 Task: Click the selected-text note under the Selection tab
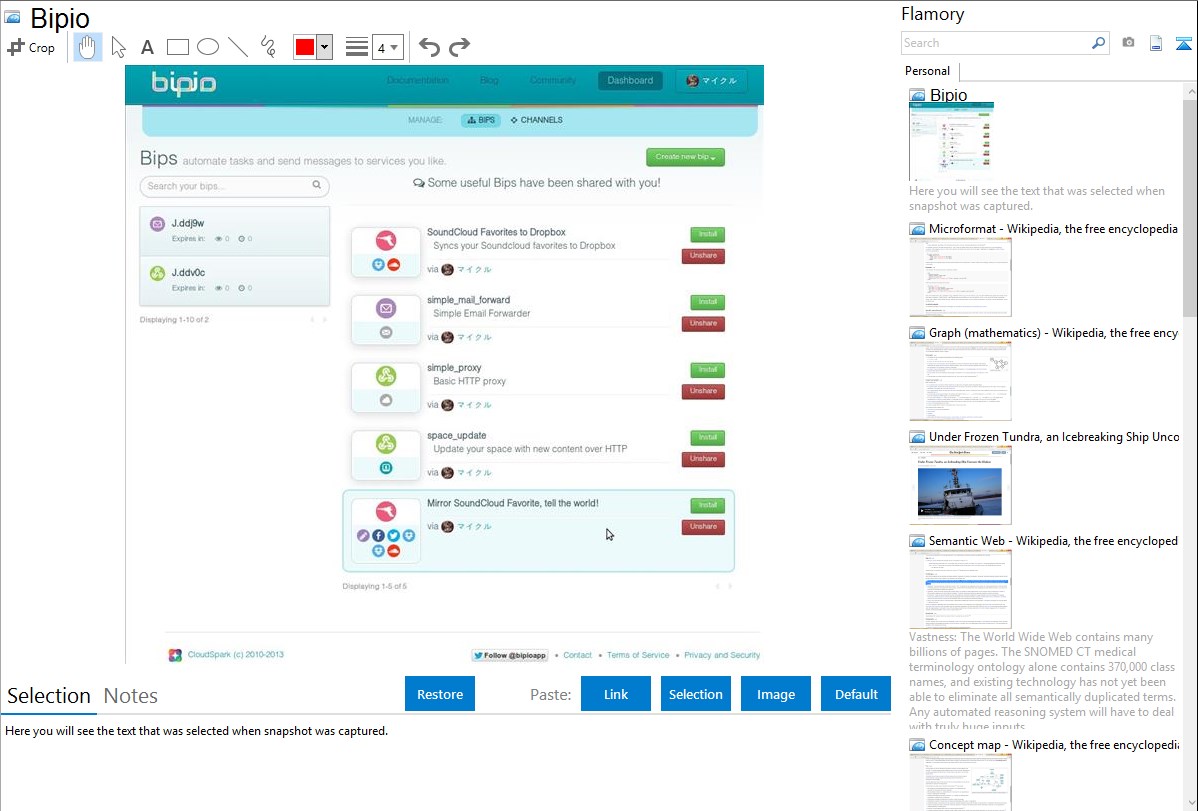(196, 731)
